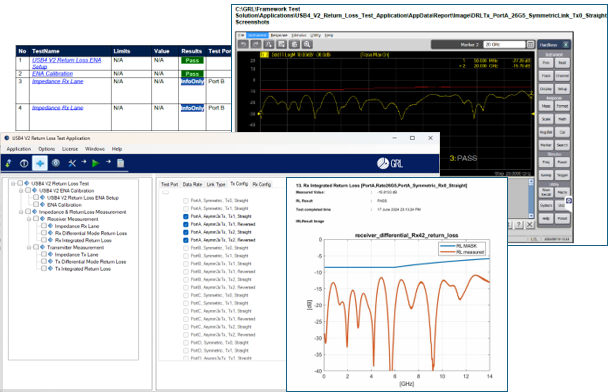616x392 pixels.
Task: Open the connection setup arrows toolbar icon
Action: 9,163
